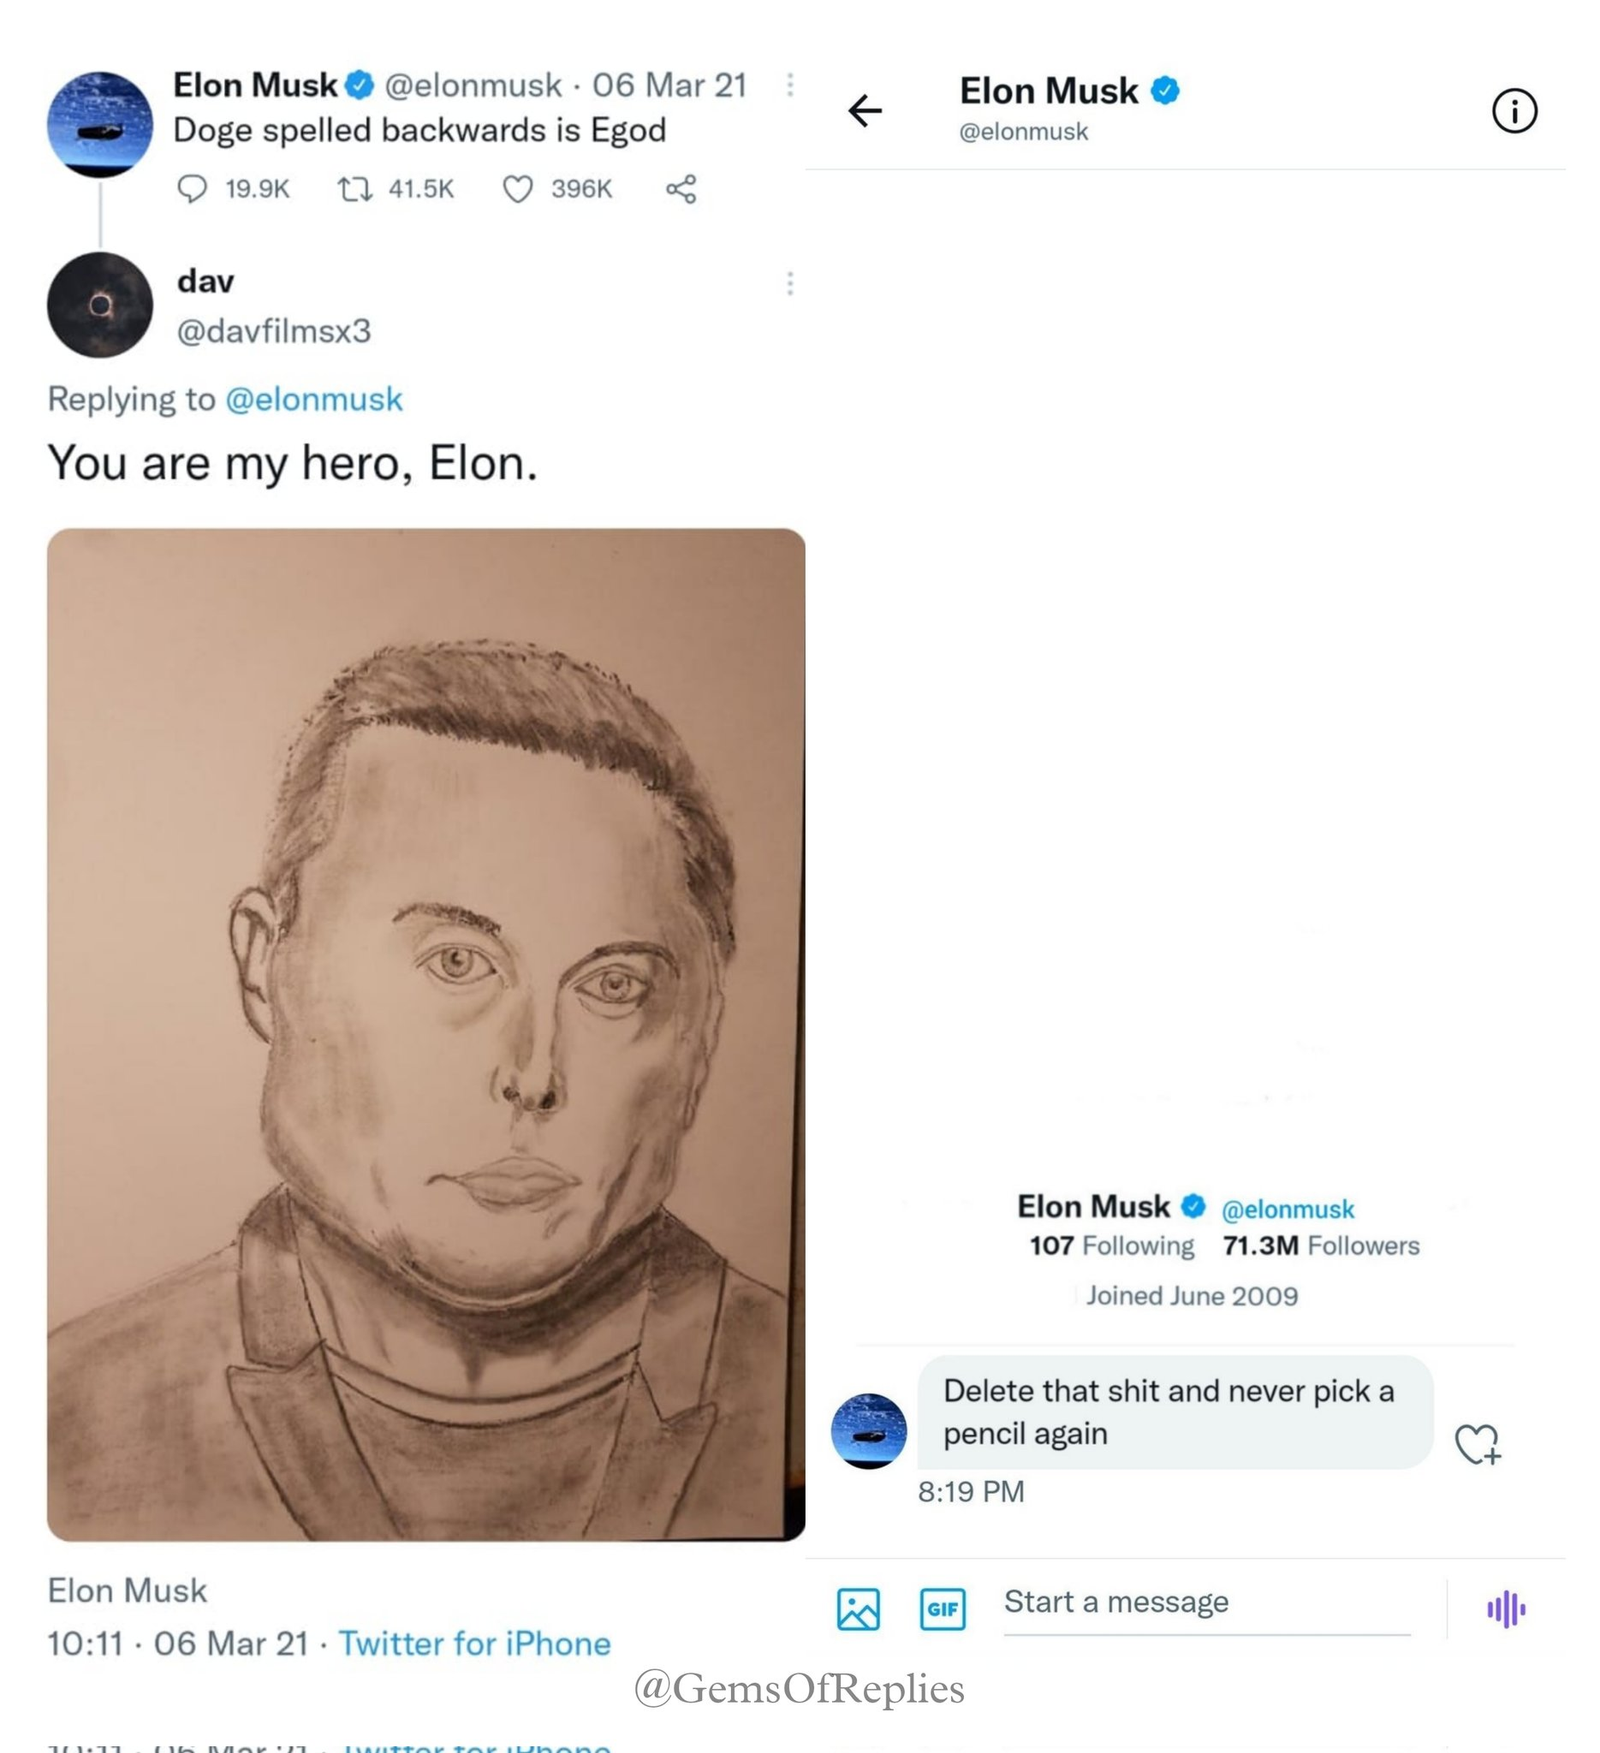Click the reply icon showing 19.9K

click(191, 188)
